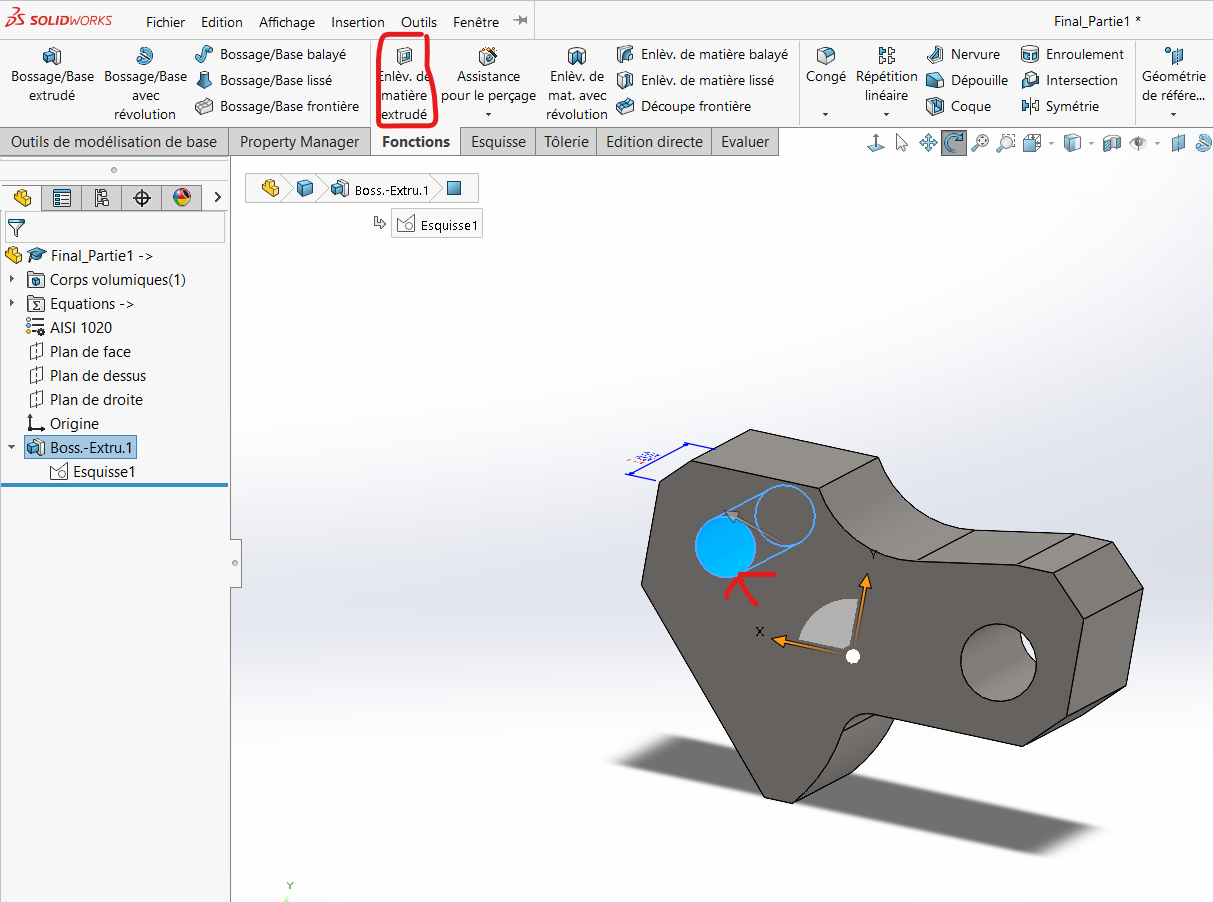The width and height of the screenshot is (1213, 902).
Task: Open the ConfigurationManager panel tab
Action: click(102, 198)
